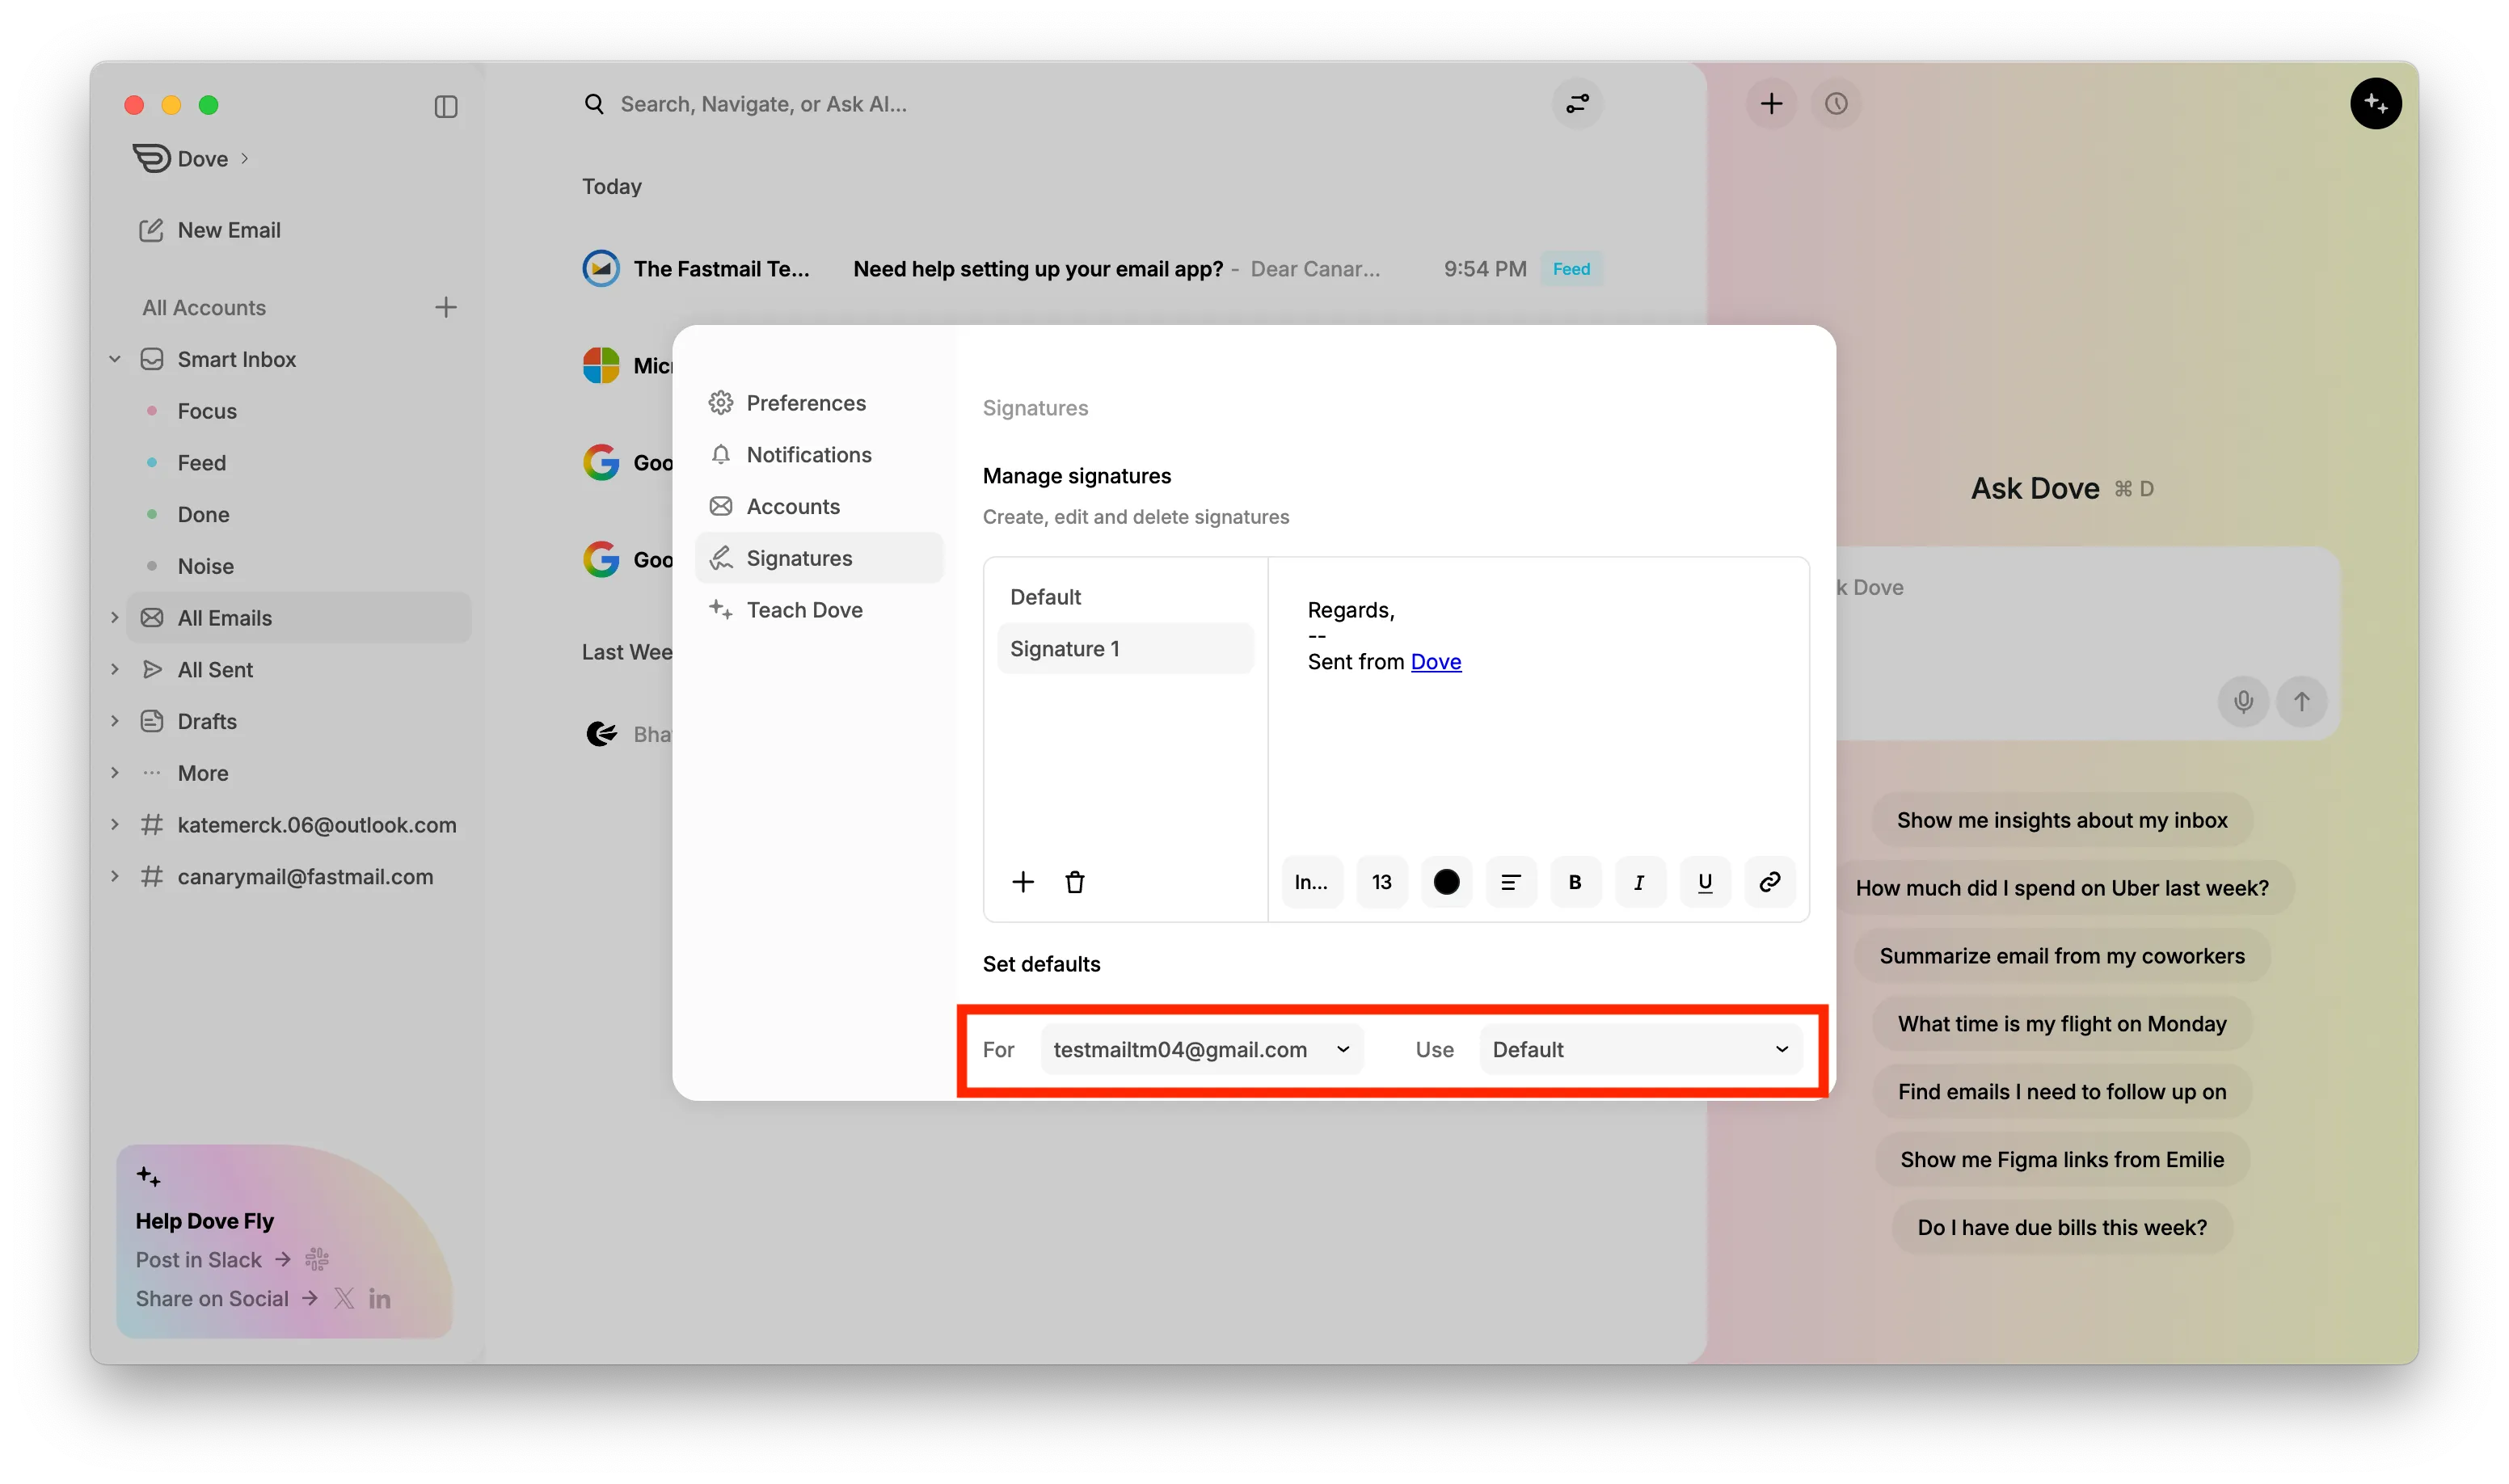The image size is (2509, 1484).
Task: Toggle bold formatting in signature editor
Action: click(x=1574, y=882)
